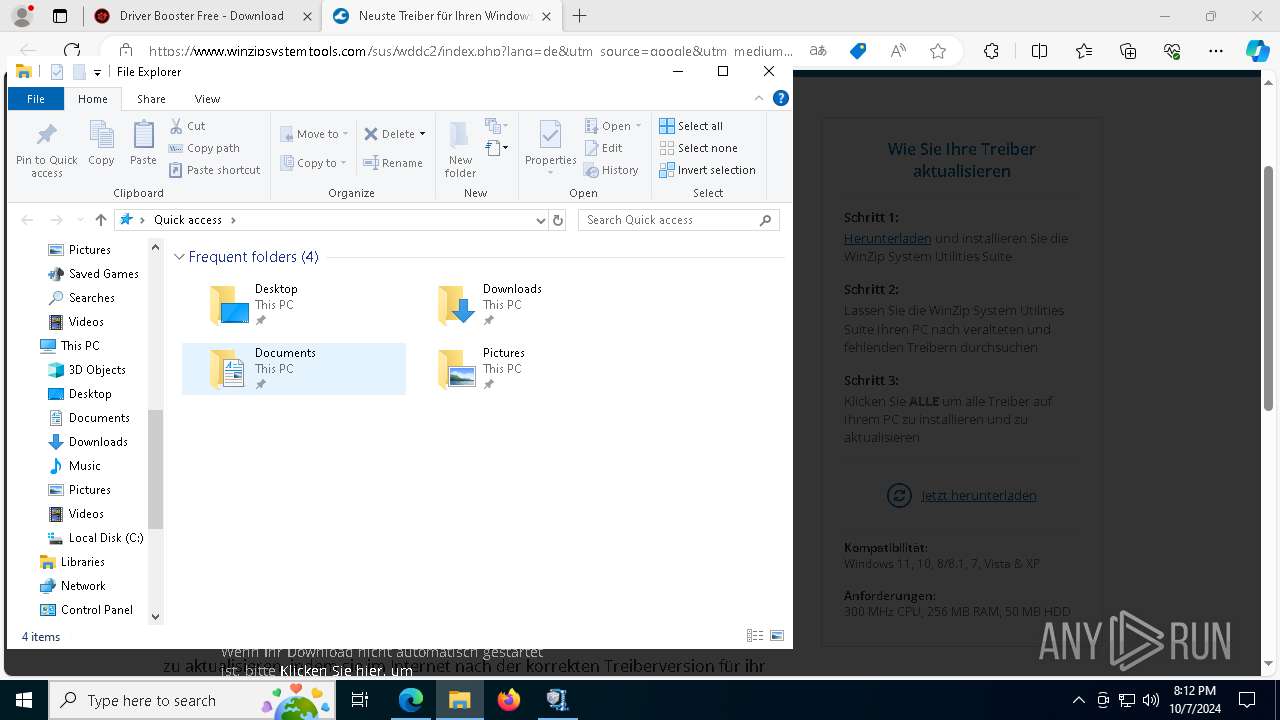1280x720 pixels.
Task: Select 3D Objects in navigation pane
Action: [x=87, y=370]
